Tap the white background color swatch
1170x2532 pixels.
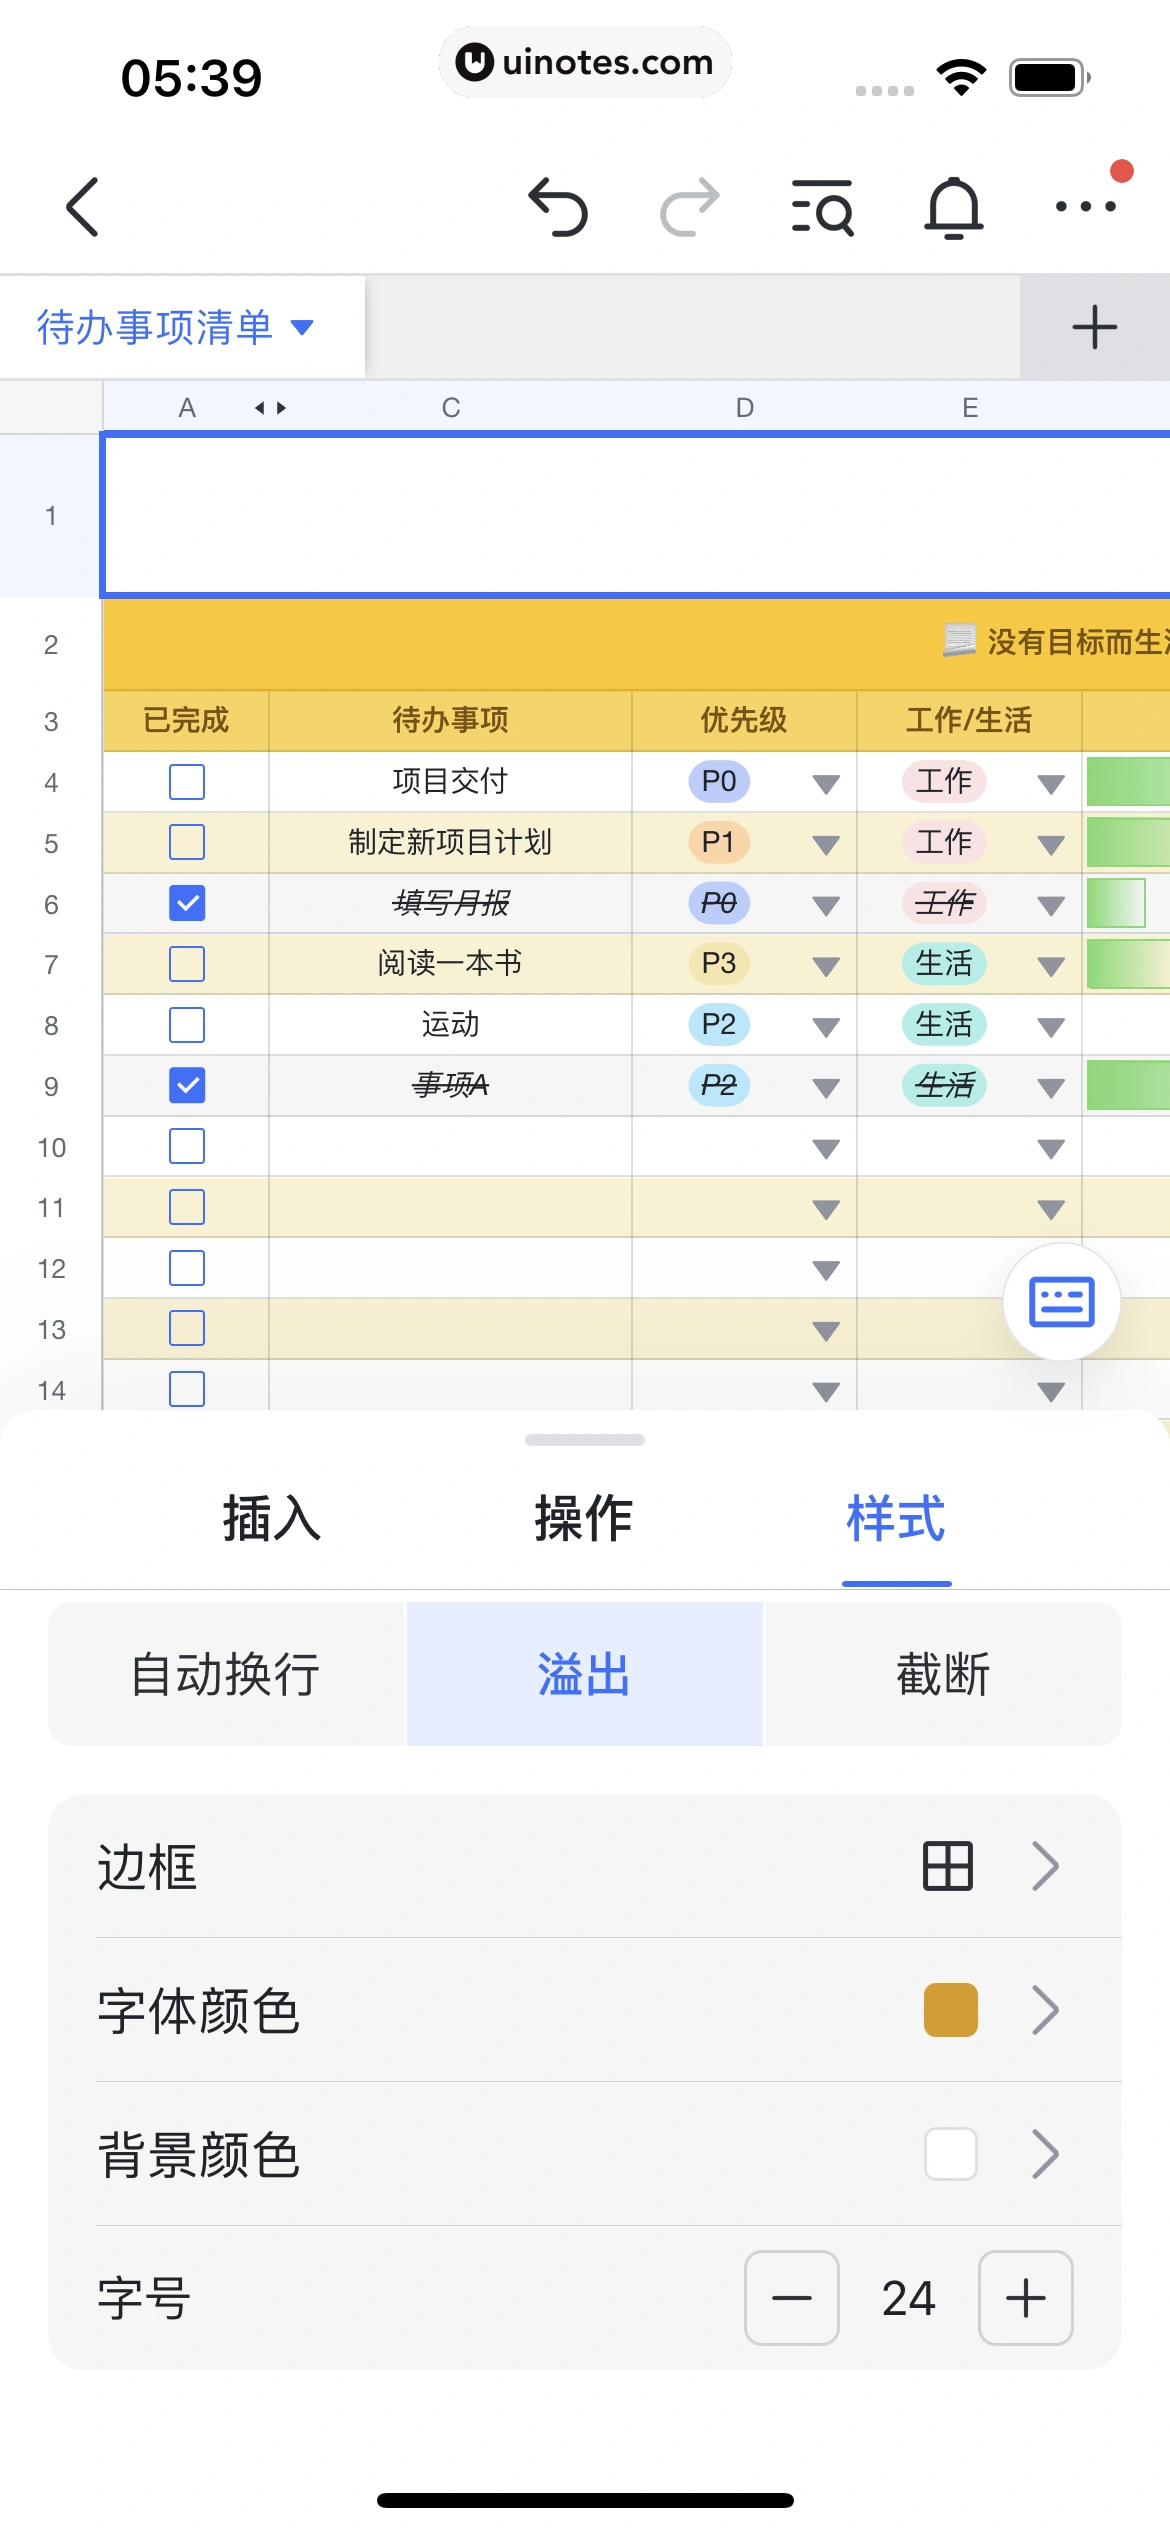951,2154
